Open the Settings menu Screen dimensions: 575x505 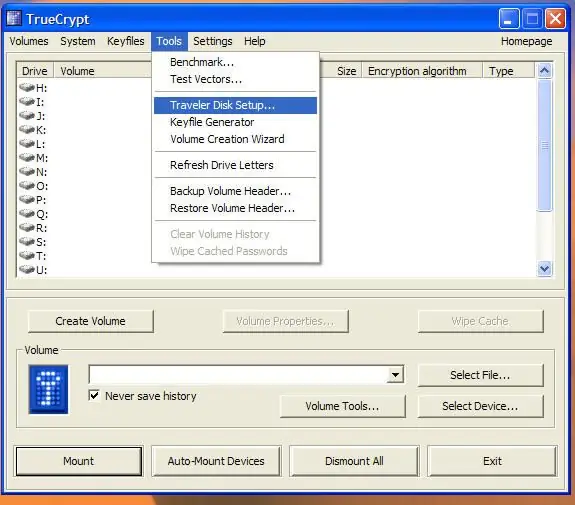point(213,41)
